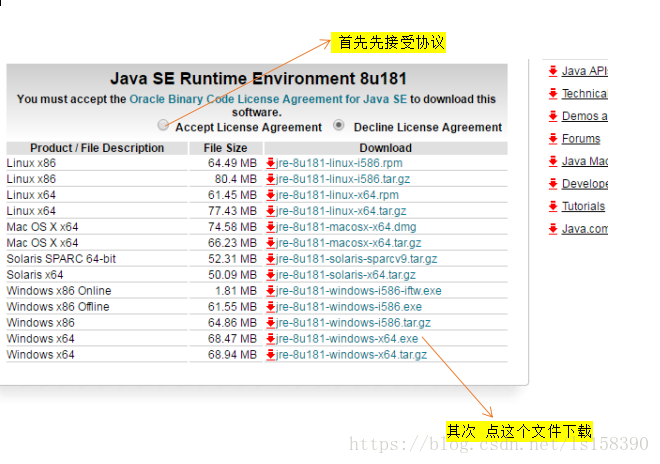Open the Developer sidebar link
This screenshot has width=660, height=464.
tap(585, 184)
